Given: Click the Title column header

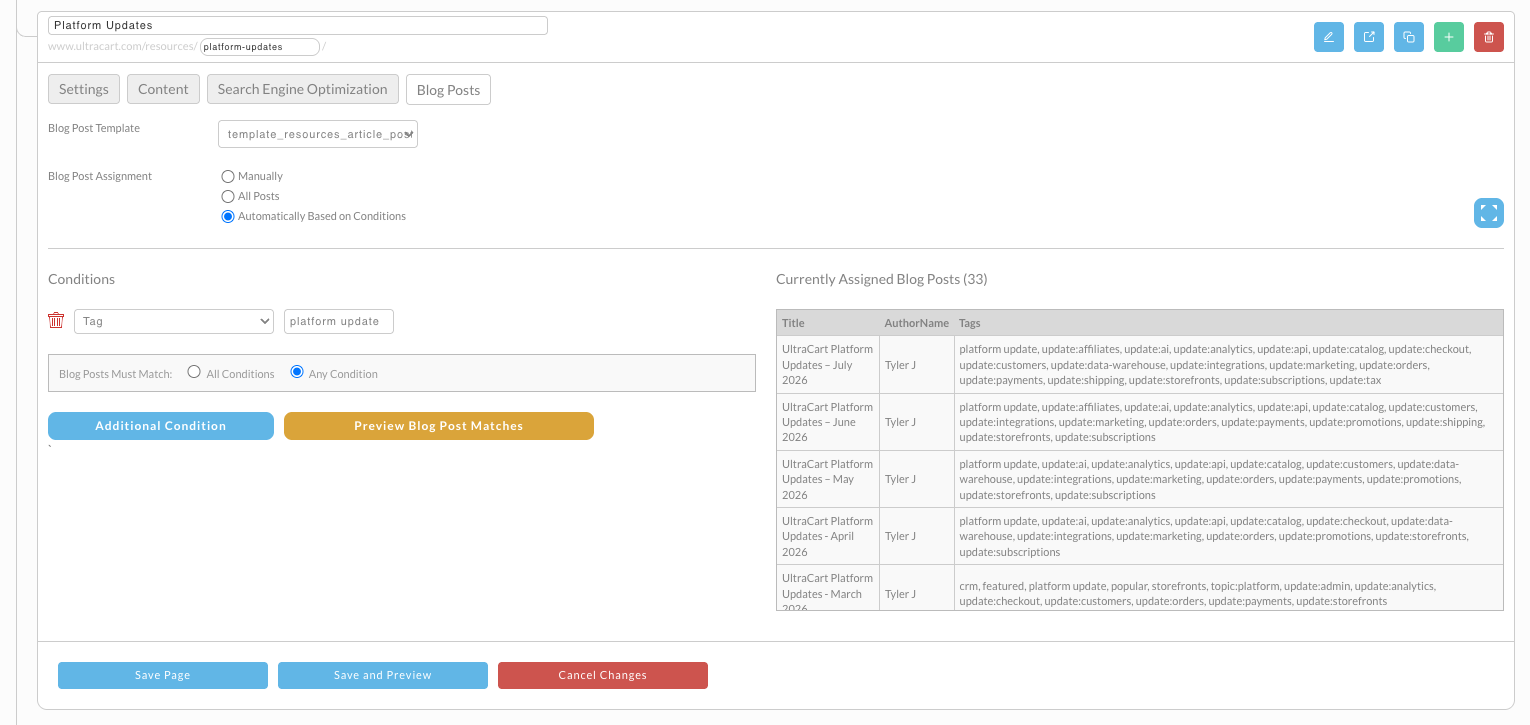Looking at the screenshot, I should pyautogui.click(x=828, y=323).
